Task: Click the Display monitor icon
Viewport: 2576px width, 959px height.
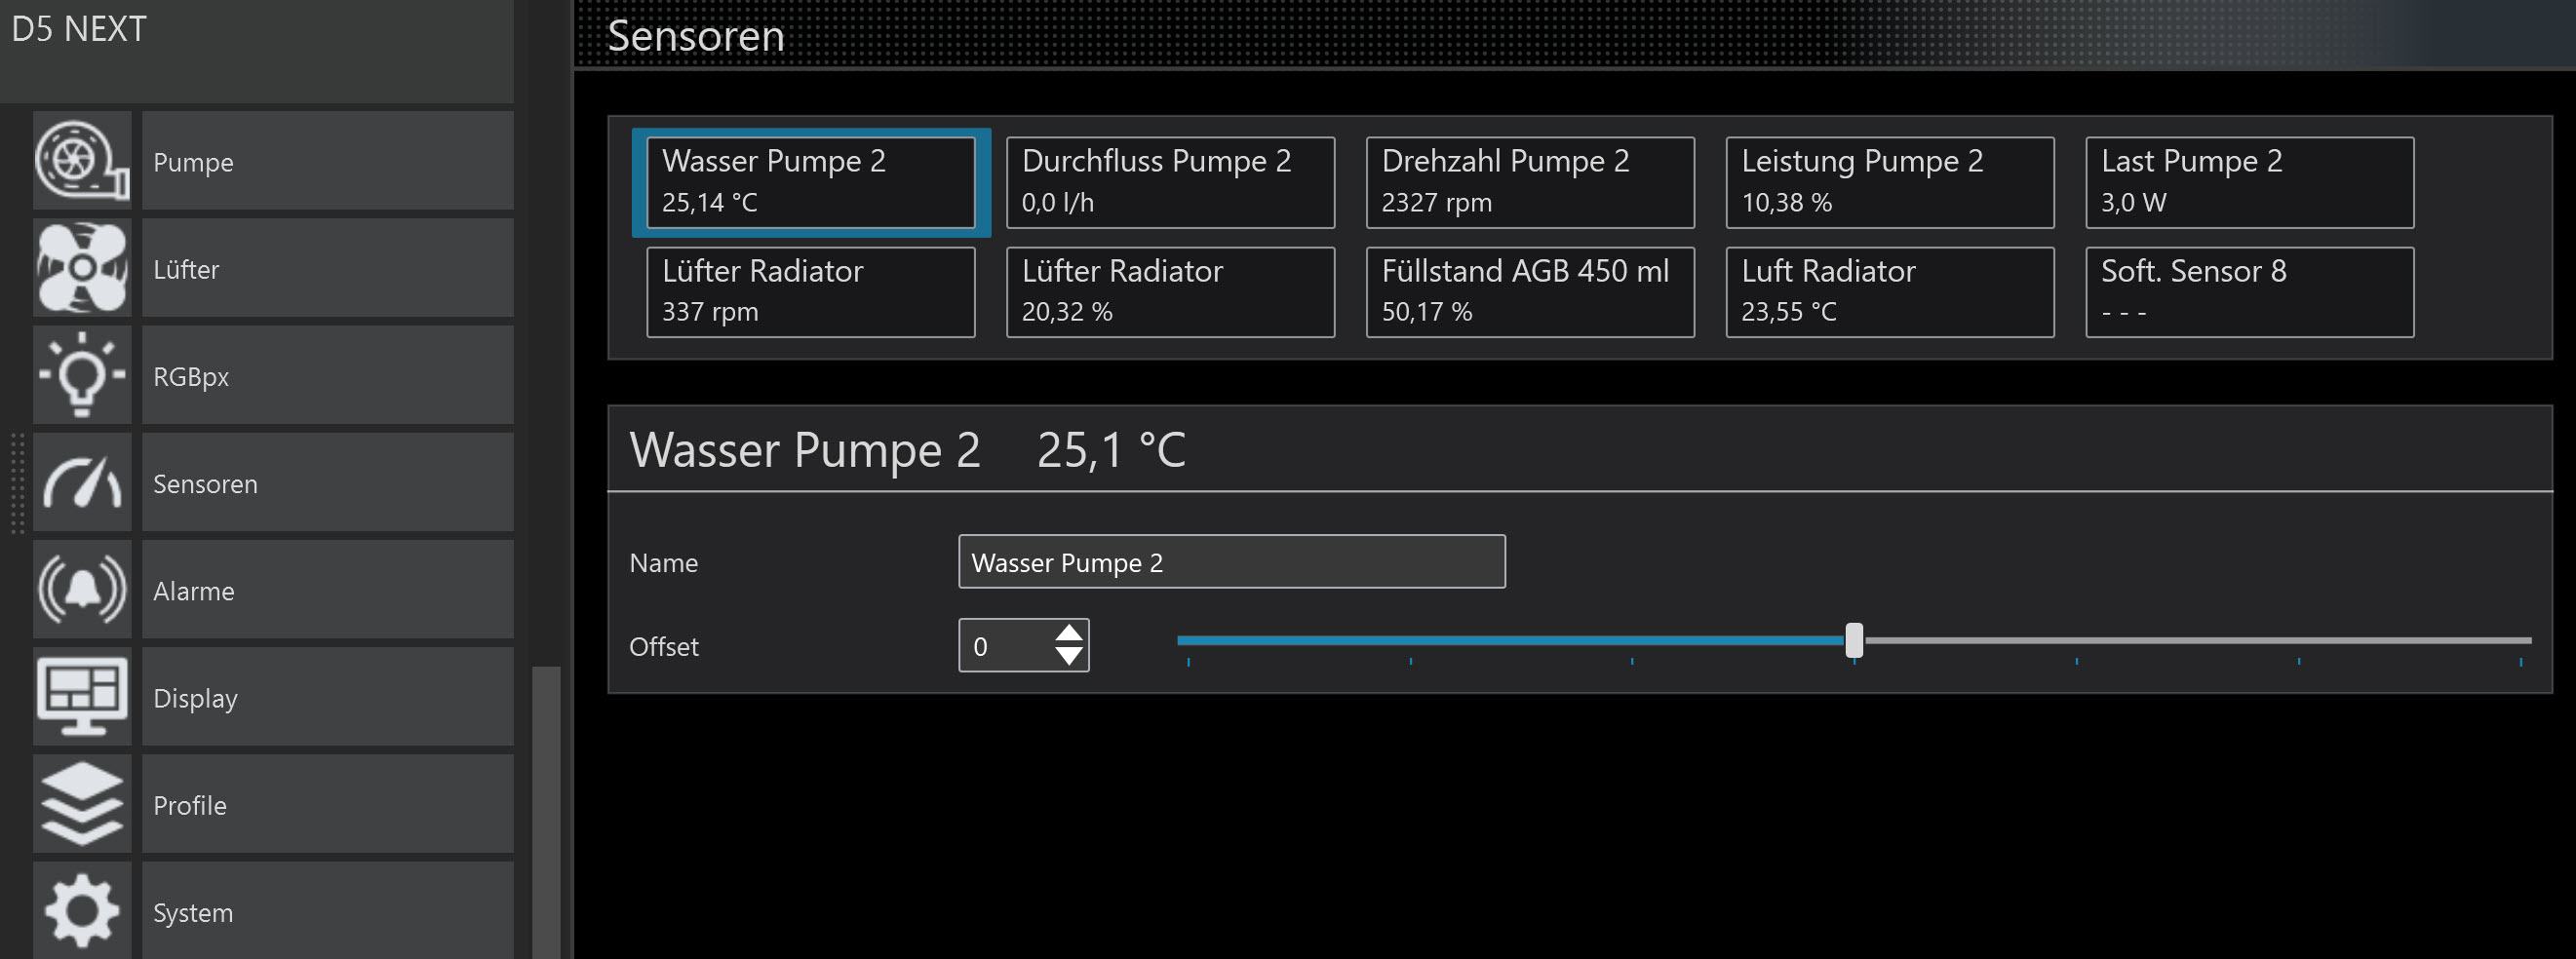Action: tap(82, 697)
